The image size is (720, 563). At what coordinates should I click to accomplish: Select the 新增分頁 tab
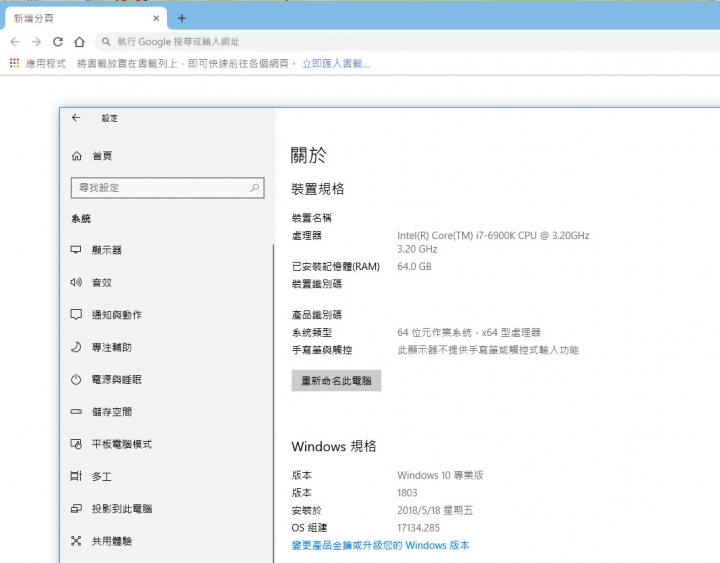[85, 18]
